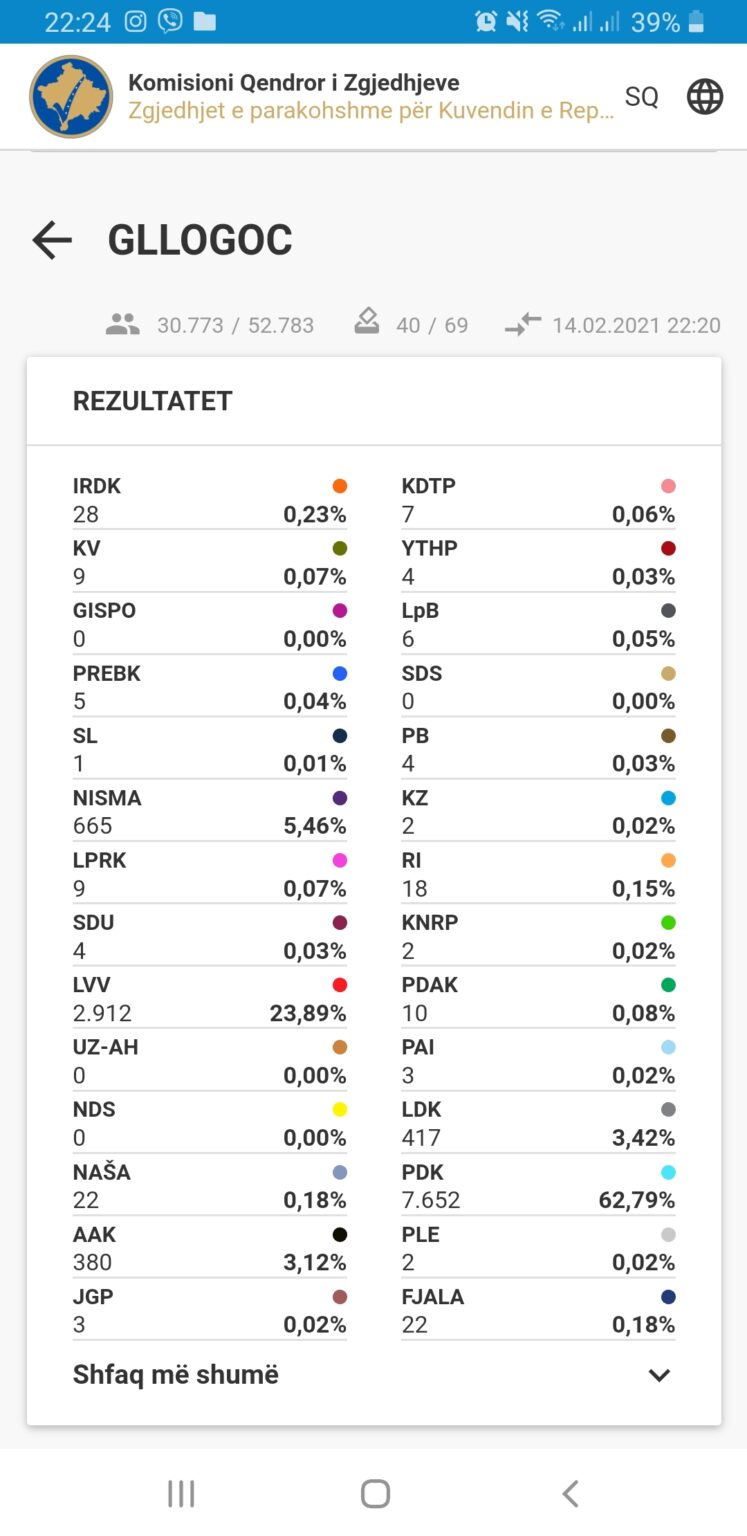Tap the Zgjedhjet e parakohshme subtitle link
Viewport: 747px width, 1536px height.
(x=370, y=111)
